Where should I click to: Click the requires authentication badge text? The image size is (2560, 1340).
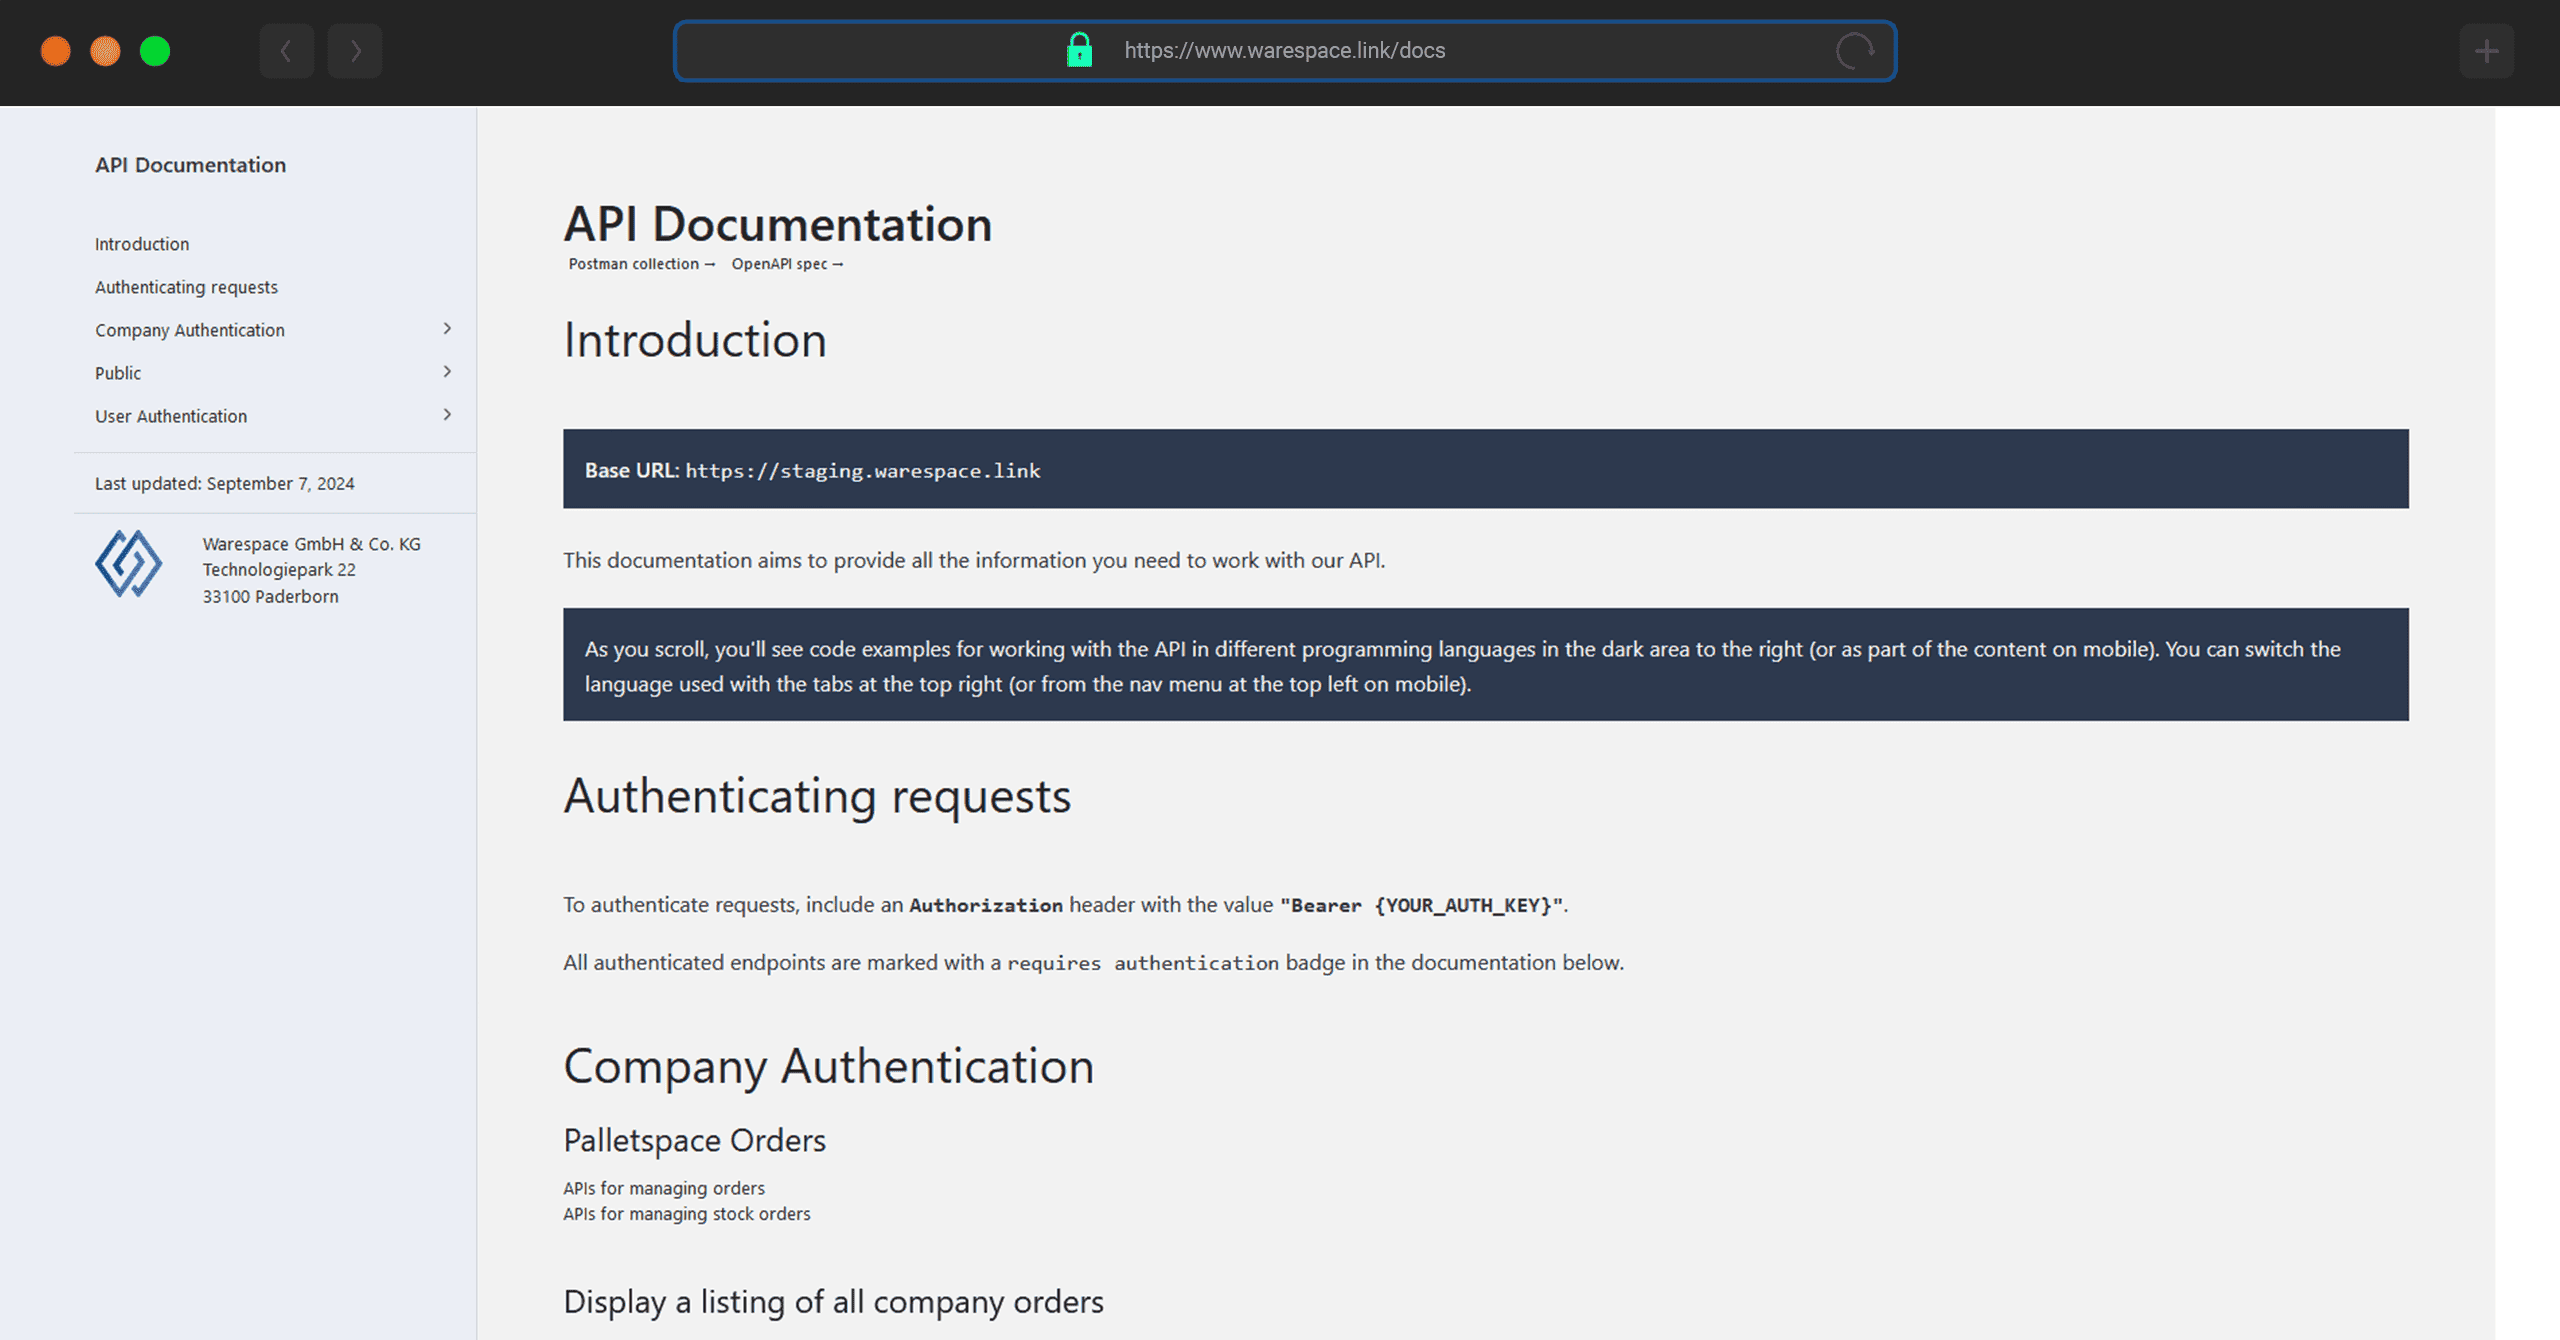pyautogui.click(x=1143, y=963)
